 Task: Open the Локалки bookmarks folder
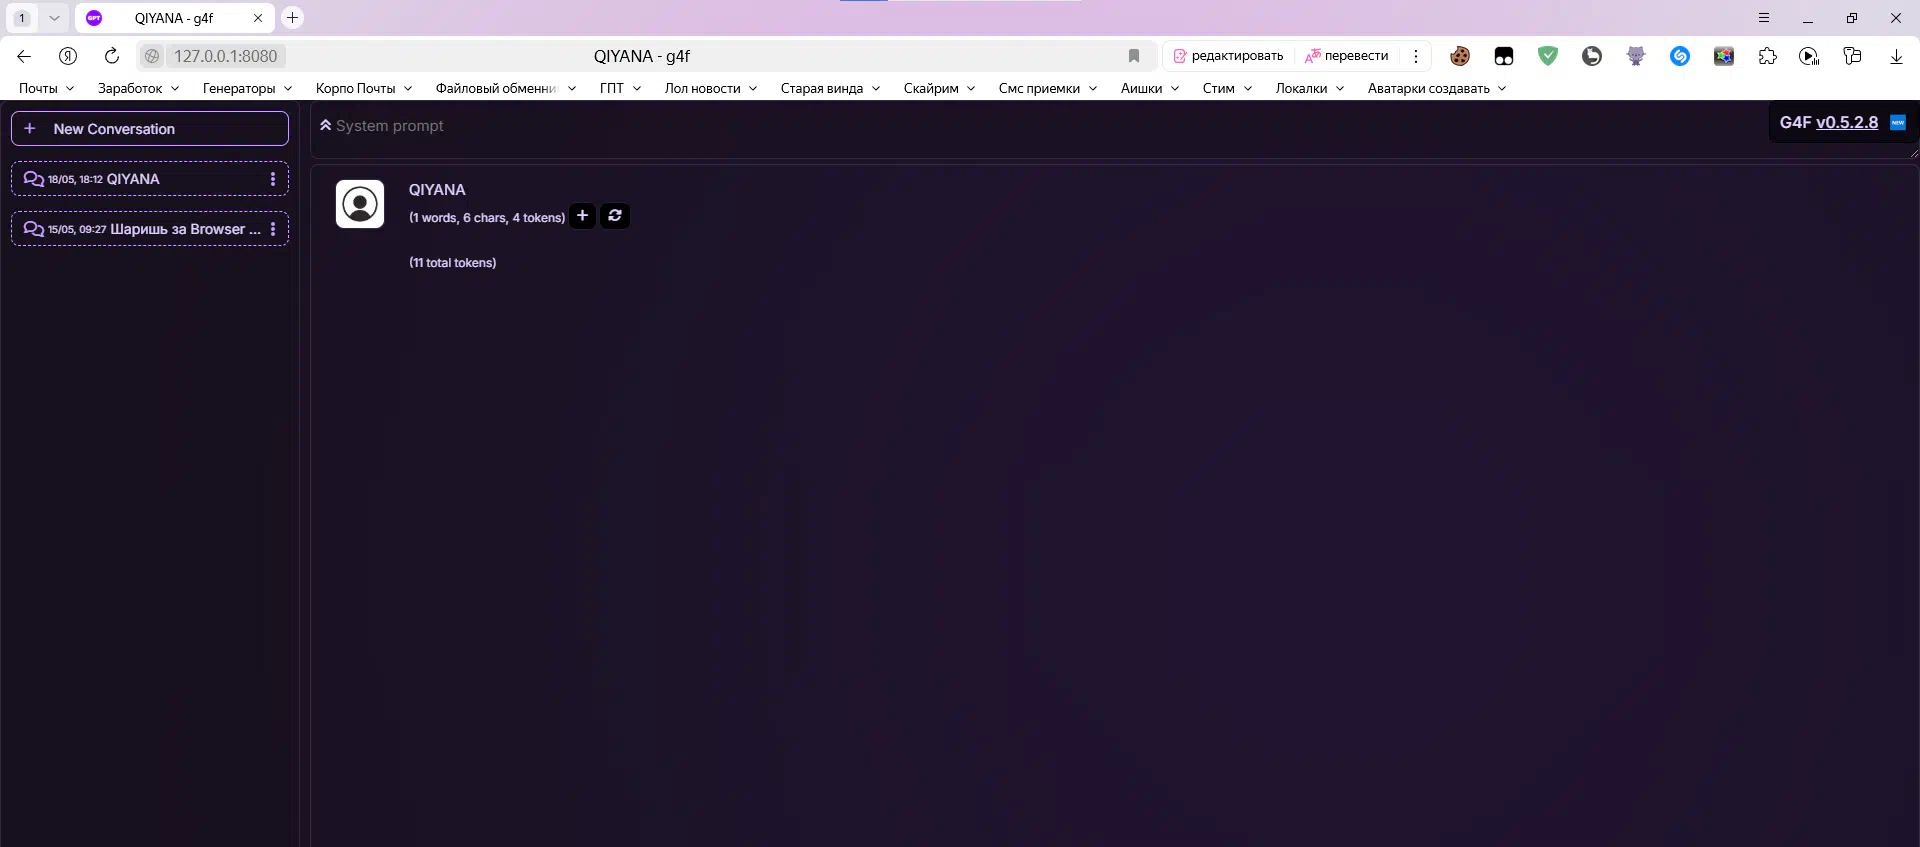coord(1310,88)
